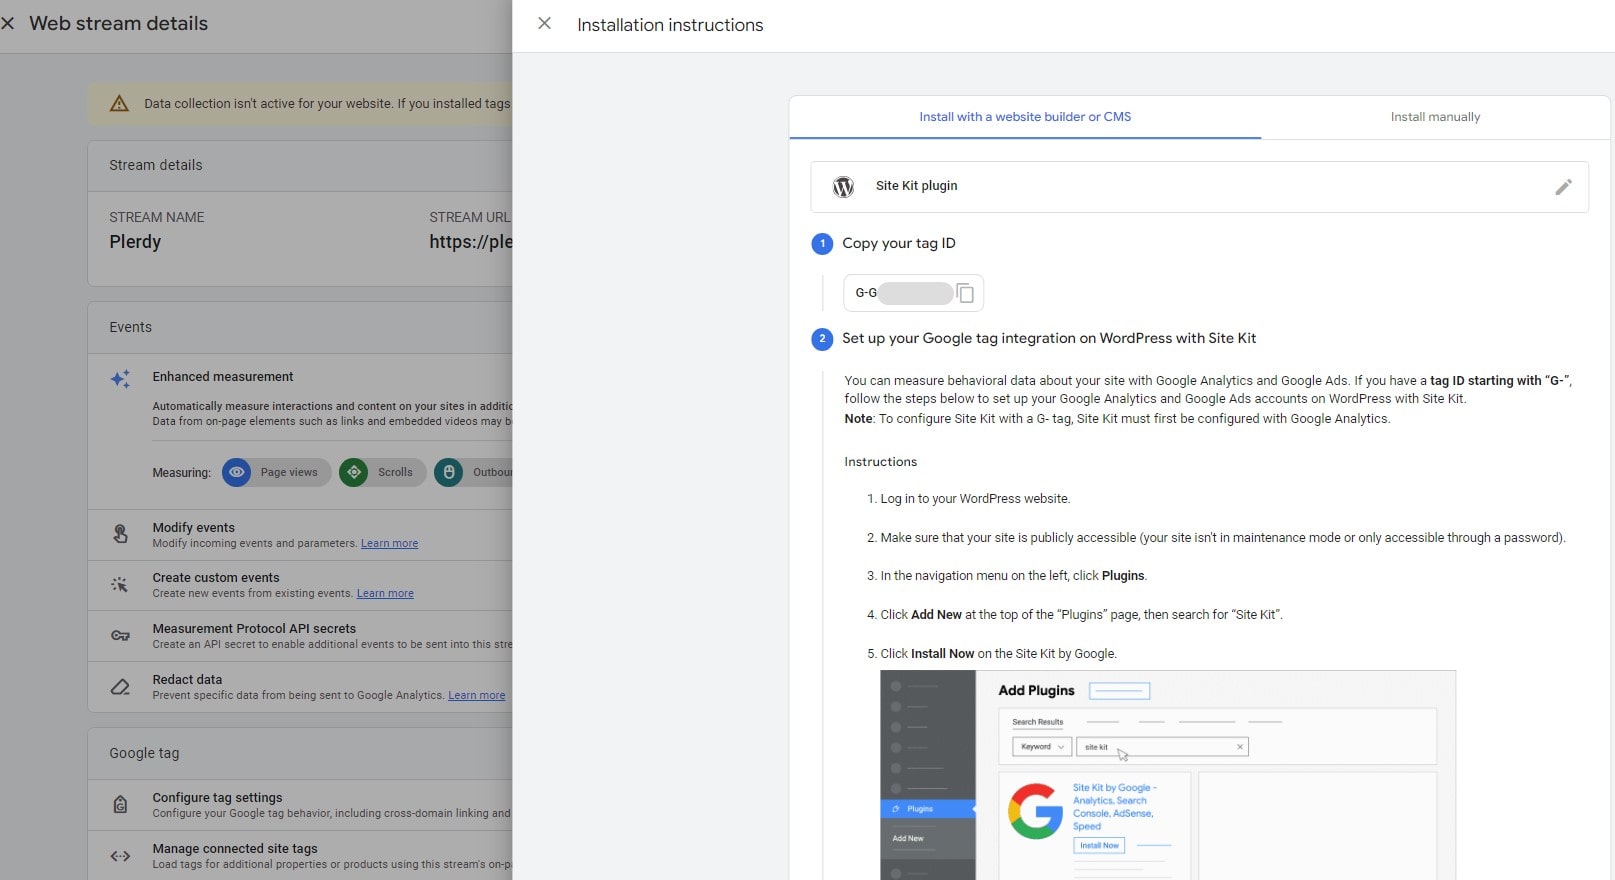Image resolution: width=1615 pixels, height=880 pixels.
Task: Follow Learn more link under Create custom events
Action: [385, 594]
